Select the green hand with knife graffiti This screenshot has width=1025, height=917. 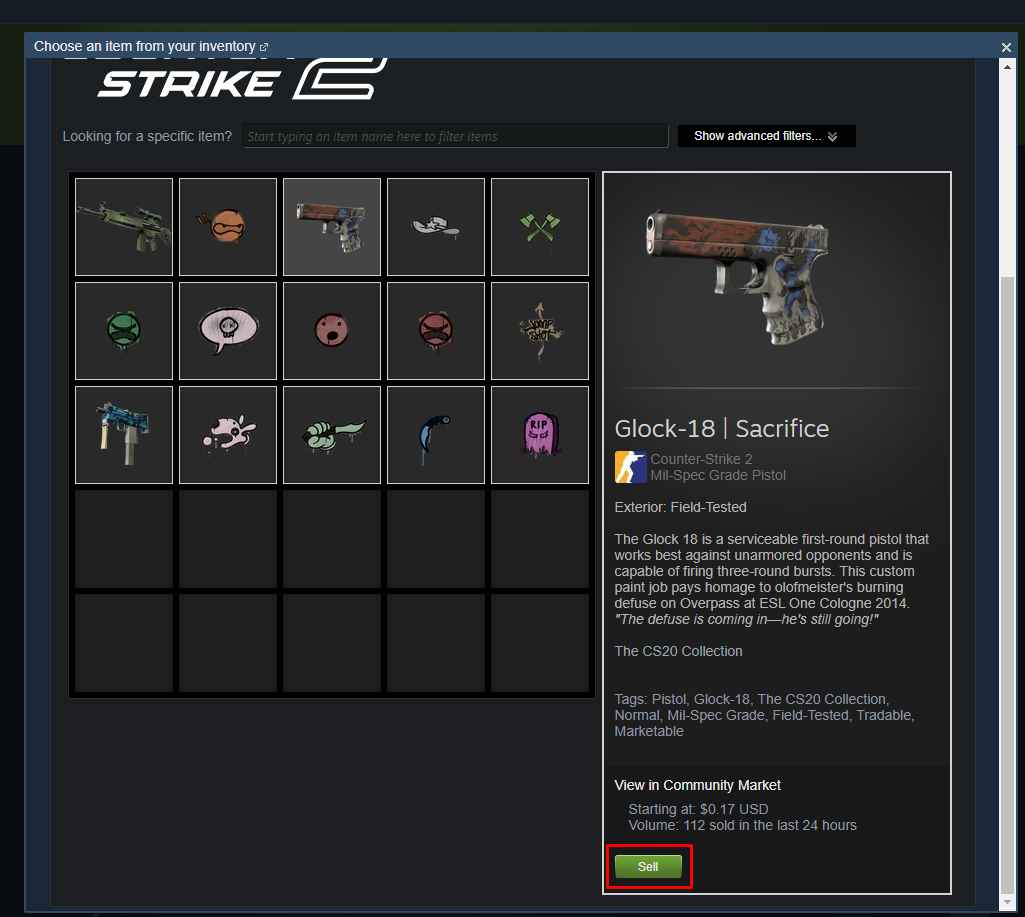tap(331, 435)
